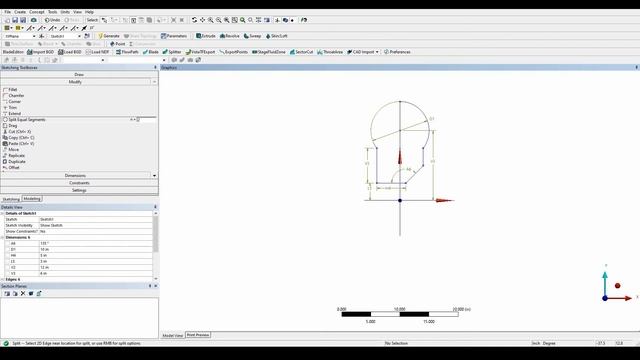Click StageFluidZone
The width and height of the screenshot is (640, 360).
[269, 52]
